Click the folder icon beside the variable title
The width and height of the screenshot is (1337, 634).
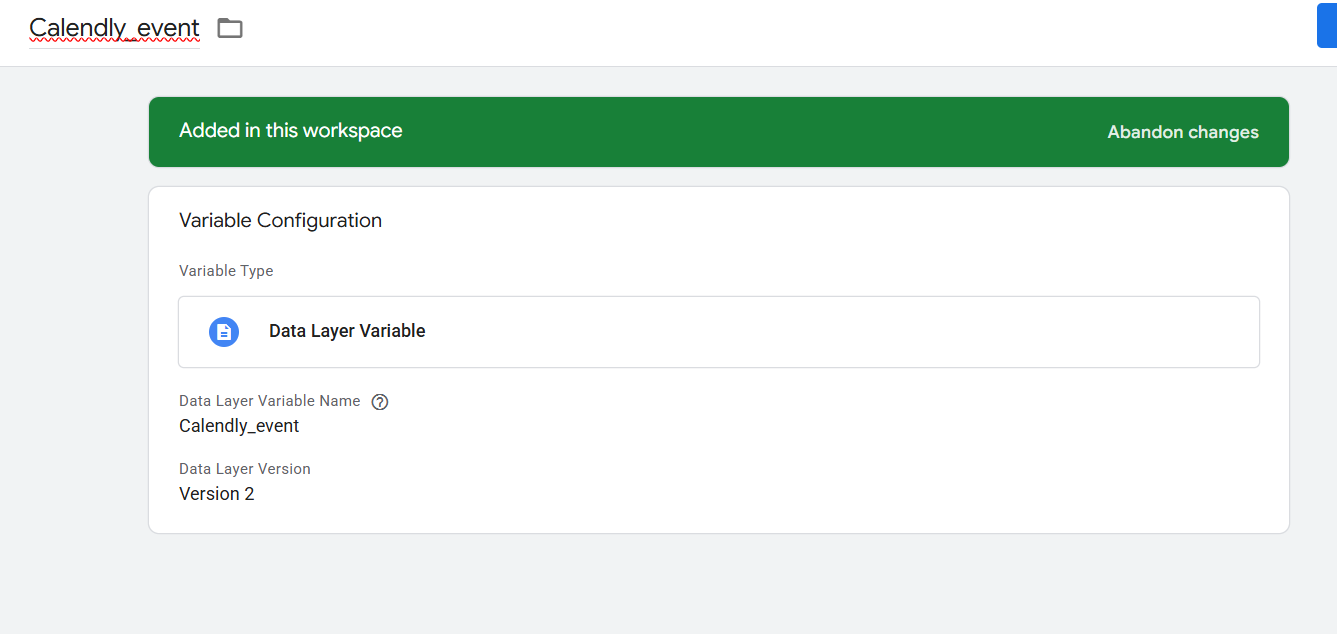[x=230, y=28]
